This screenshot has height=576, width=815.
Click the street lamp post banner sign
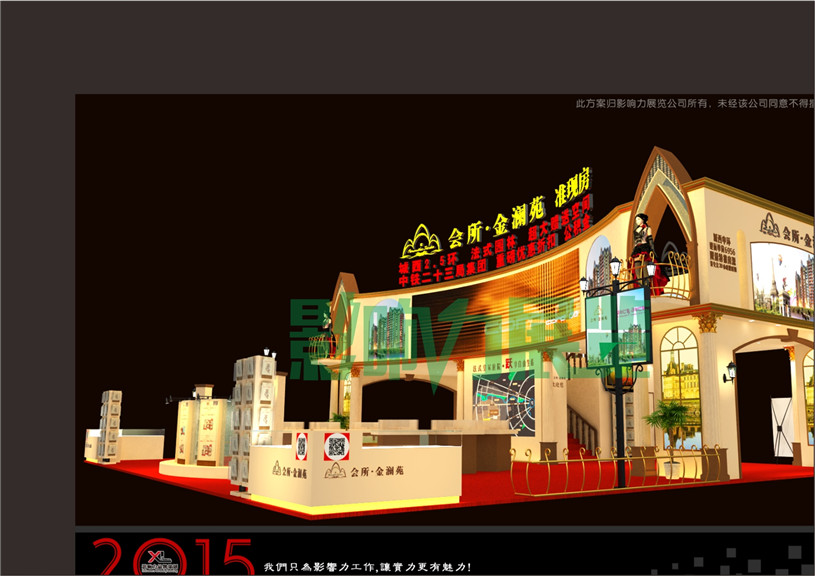tap(617, 326)
